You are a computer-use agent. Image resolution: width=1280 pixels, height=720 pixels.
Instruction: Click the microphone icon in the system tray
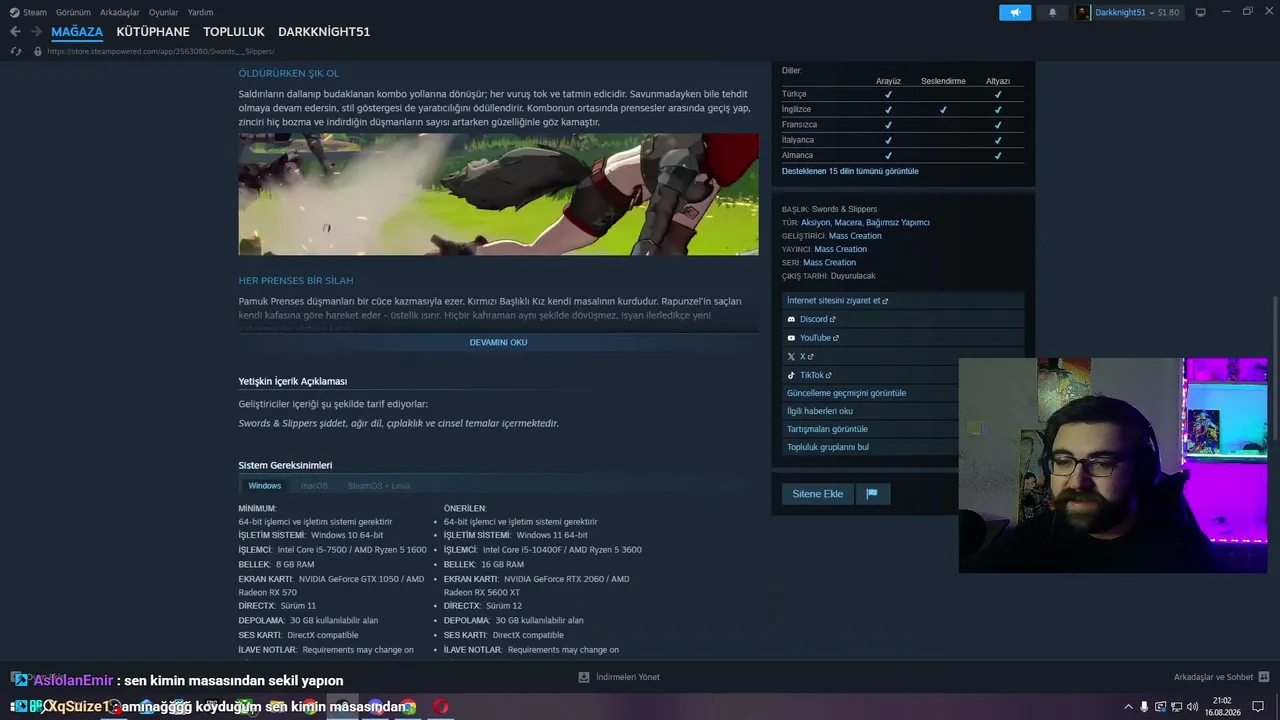[x=1144, y=707]
